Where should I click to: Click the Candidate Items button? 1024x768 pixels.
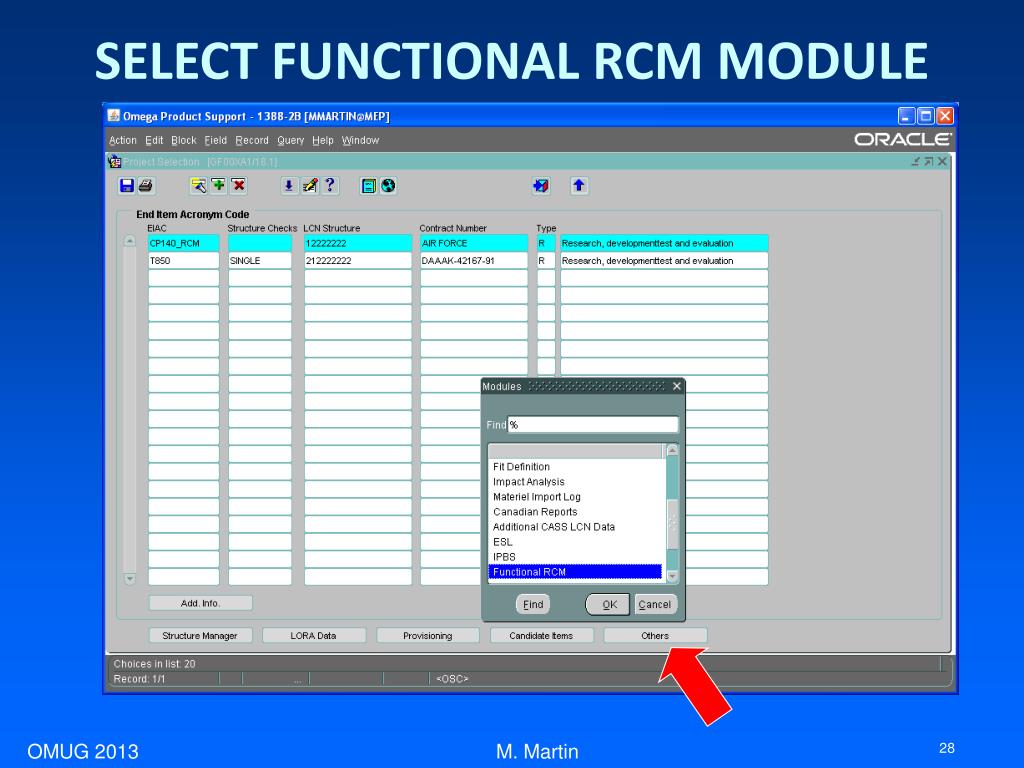[x=541, y=635]
